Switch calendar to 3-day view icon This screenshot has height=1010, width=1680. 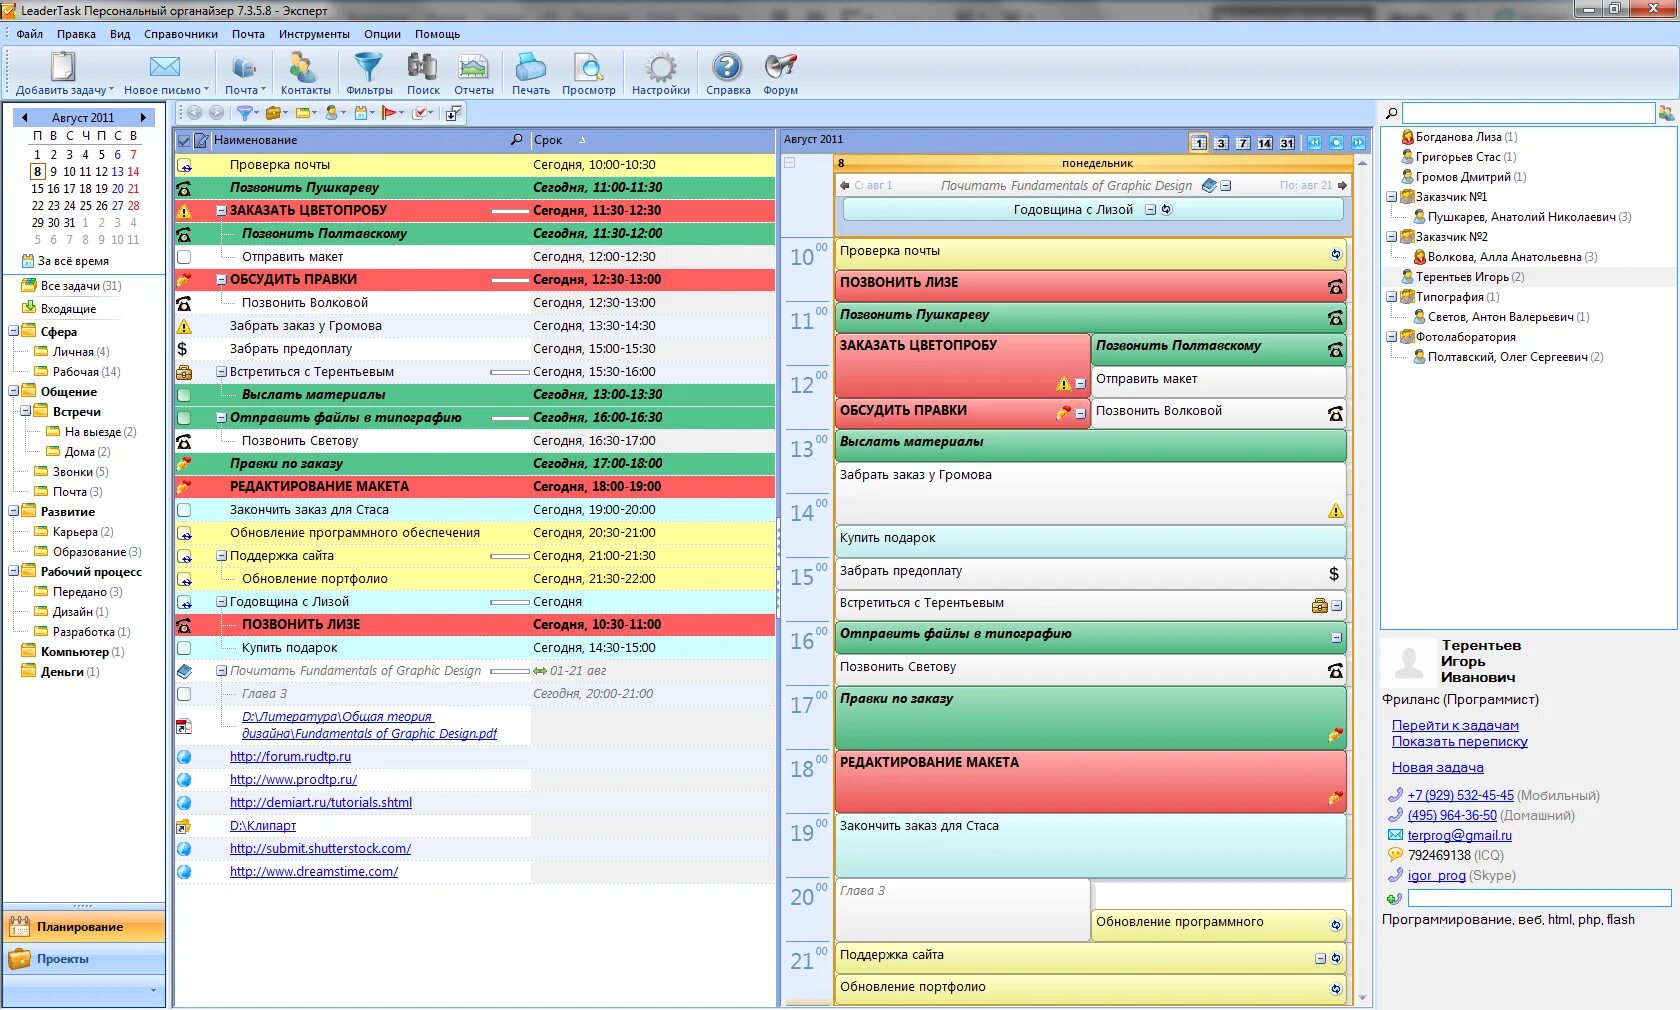[1221, 143]
